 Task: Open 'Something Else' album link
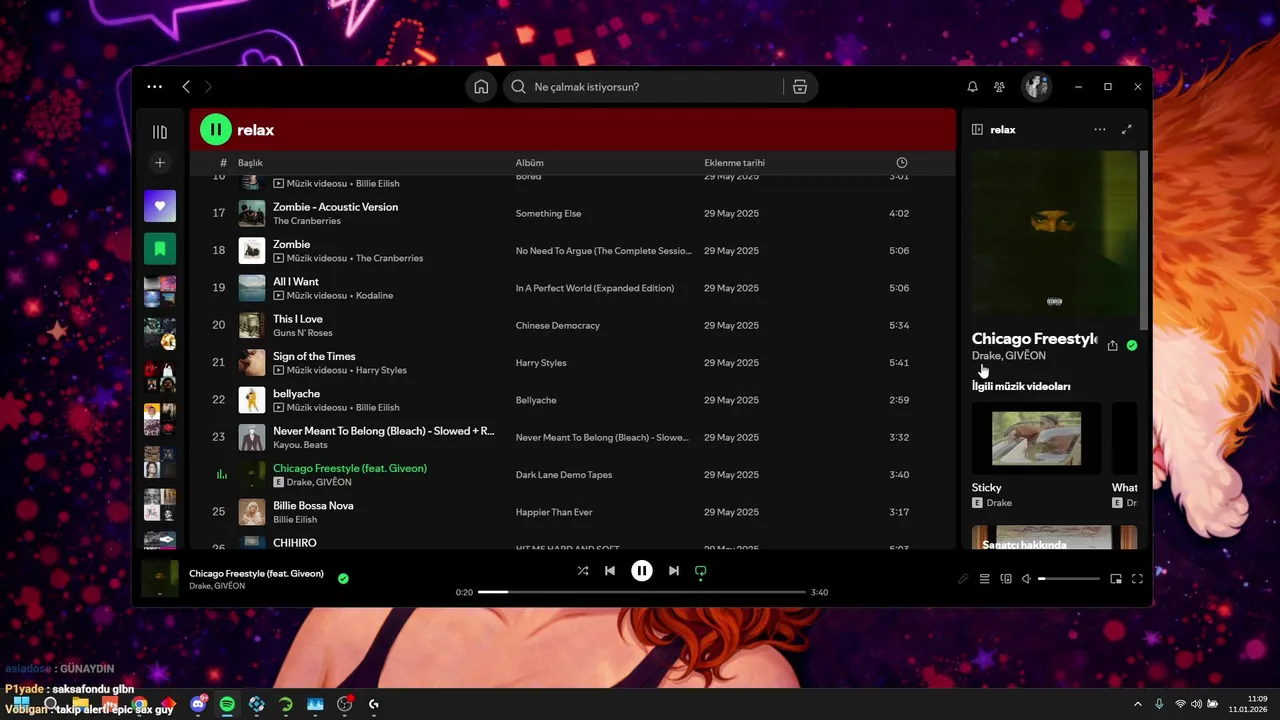pyautogui.click(x=548, y=213)
